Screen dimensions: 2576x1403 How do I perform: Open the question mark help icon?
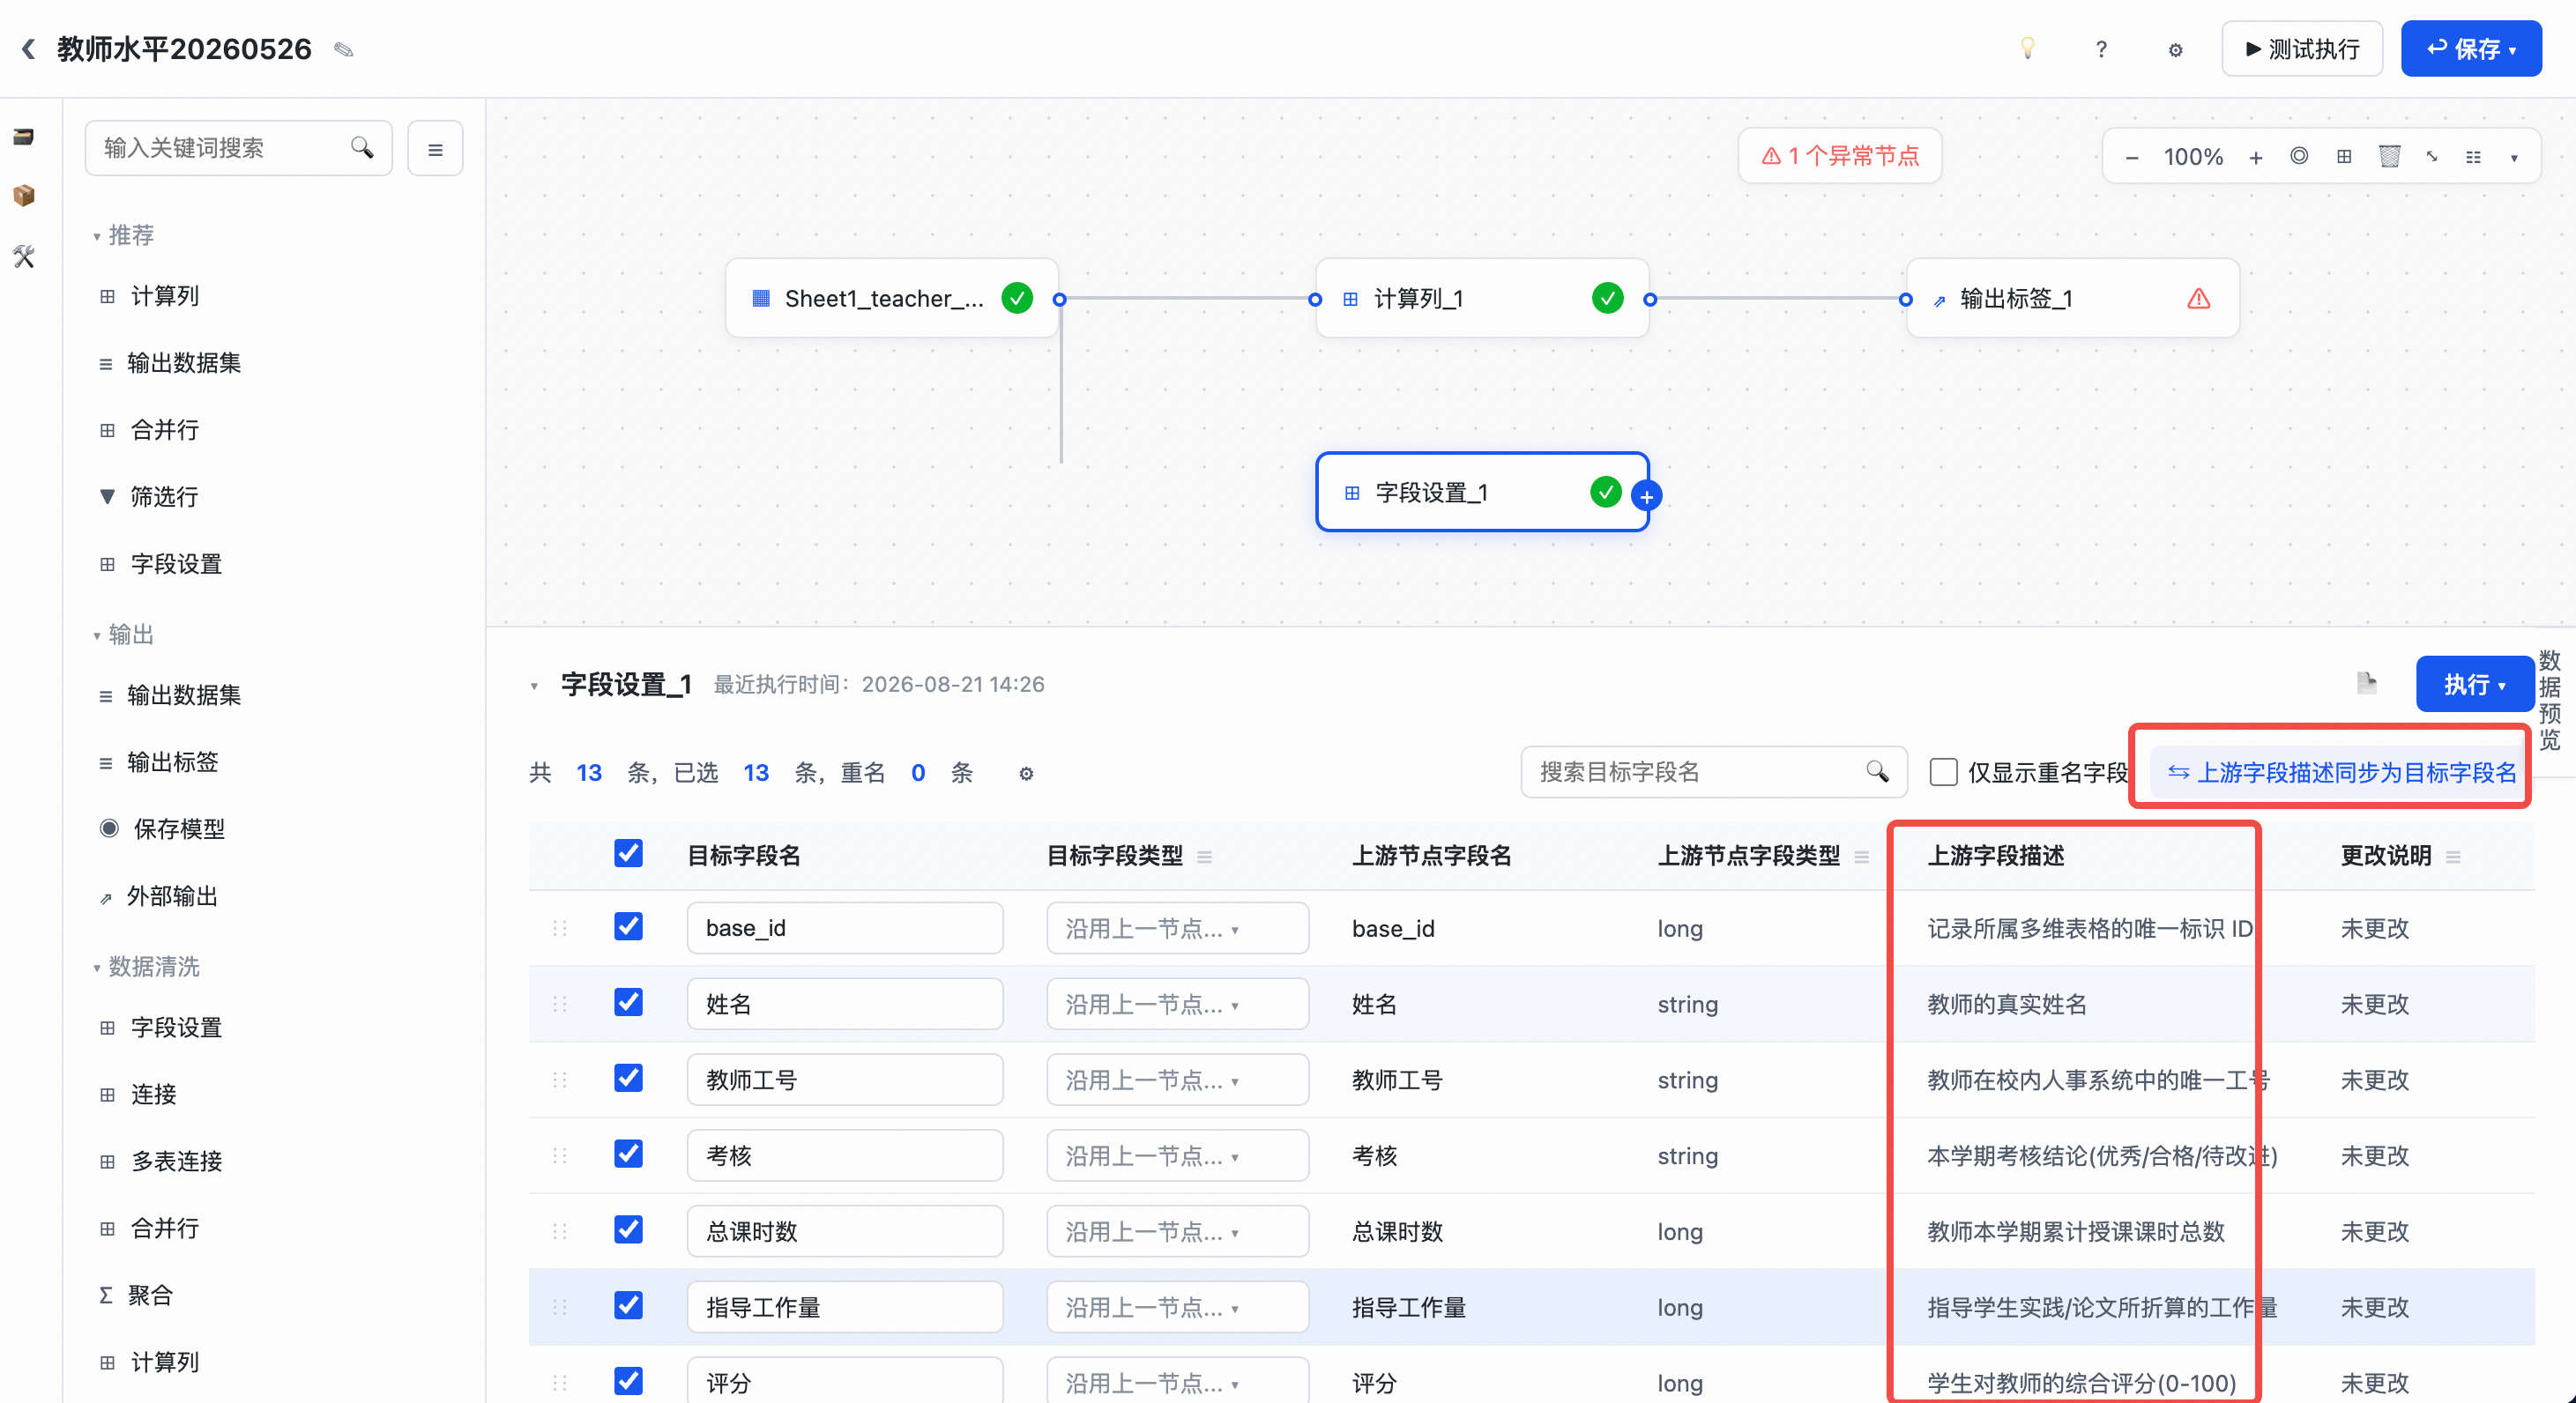(x=2101, y=49)
